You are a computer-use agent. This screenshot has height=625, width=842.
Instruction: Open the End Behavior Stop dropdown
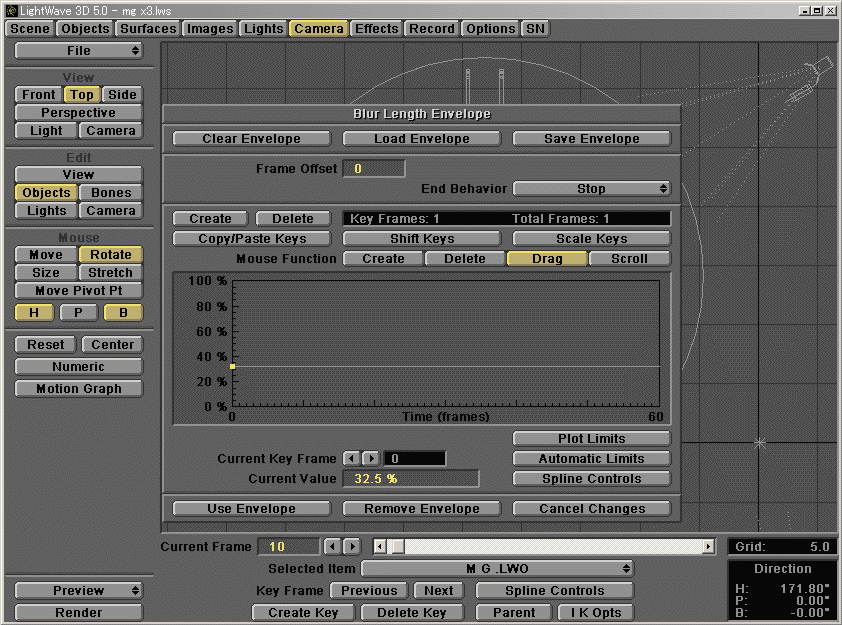click(591, 188)
